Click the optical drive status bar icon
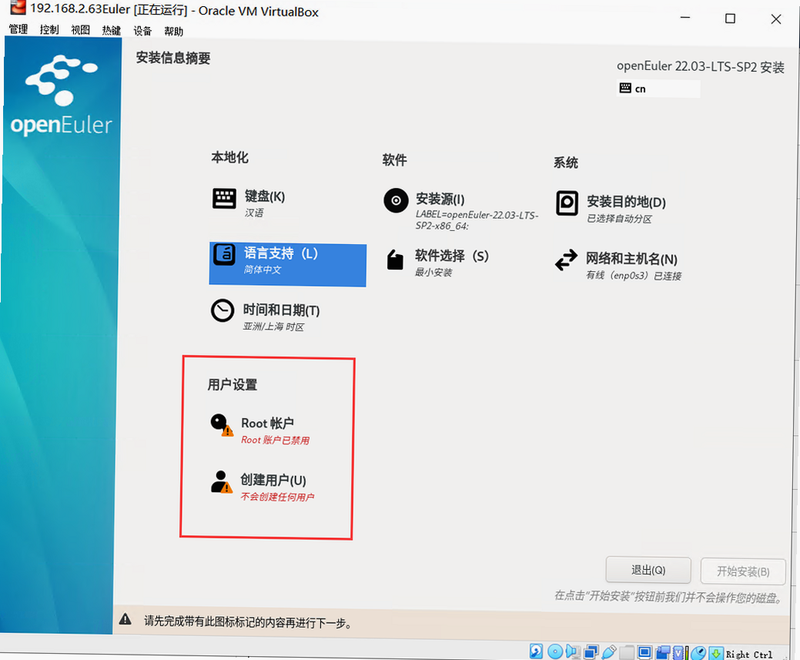 [x=555, y=651]
